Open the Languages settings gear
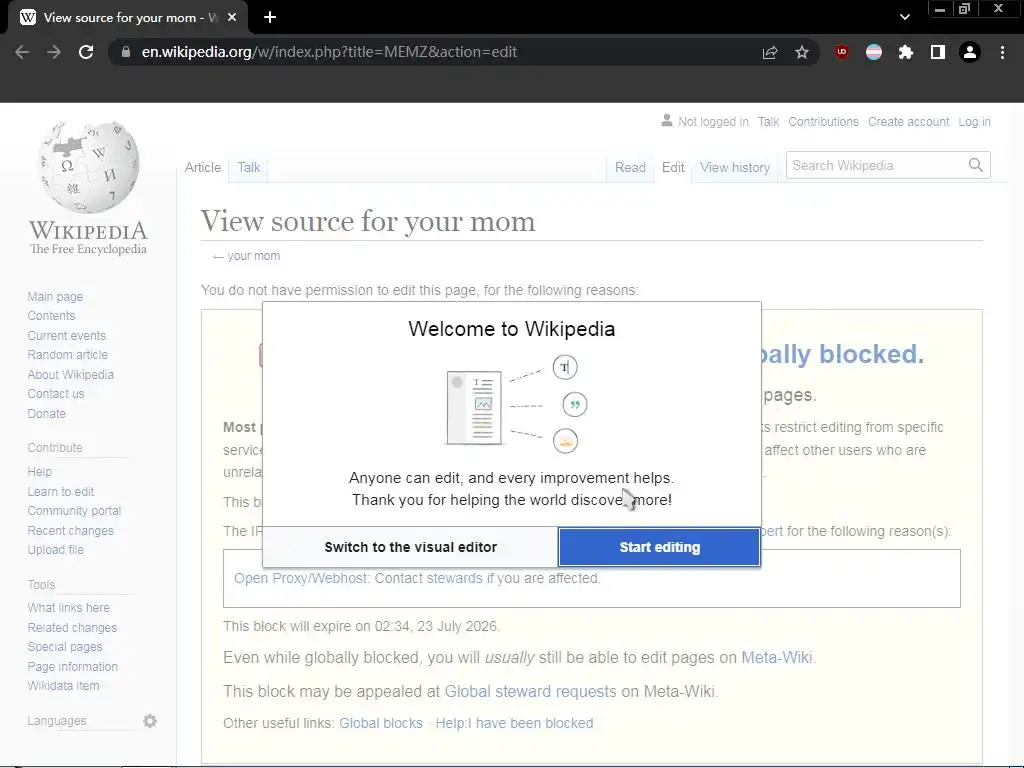The height and width of the screenshot is (768, 1024). tap(150, 721)
